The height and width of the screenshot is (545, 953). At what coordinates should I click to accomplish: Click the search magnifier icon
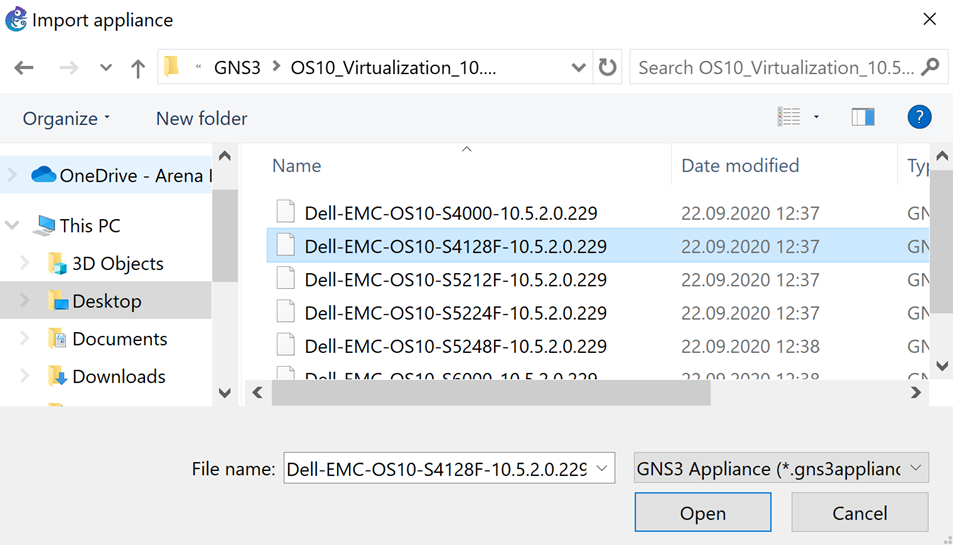[x=931, y=67]
